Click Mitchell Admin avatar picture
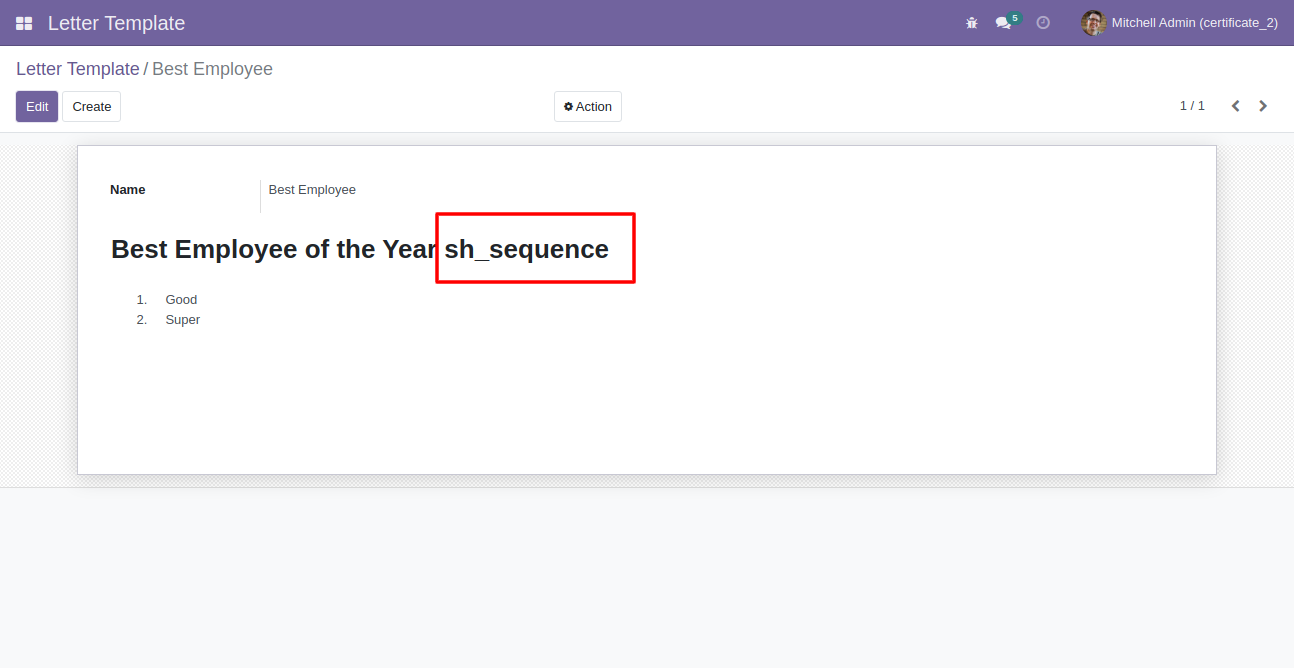Screen dimensions: 1294x668 click(1093, 23)
